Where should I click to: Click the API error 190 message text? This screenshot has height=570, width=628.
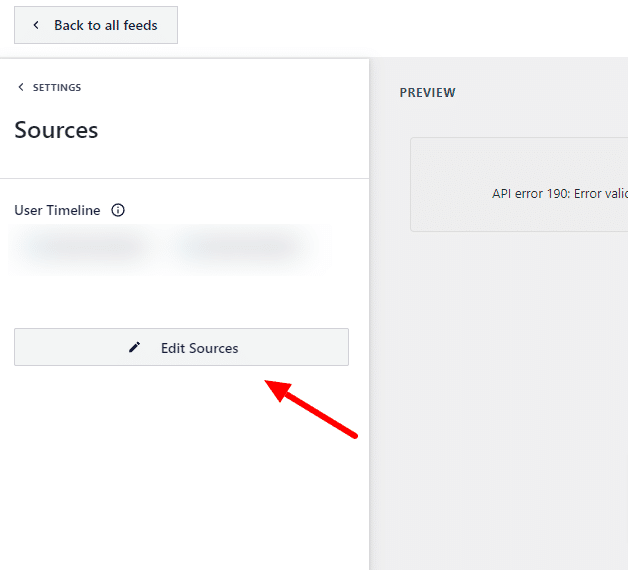pos(558,194)
